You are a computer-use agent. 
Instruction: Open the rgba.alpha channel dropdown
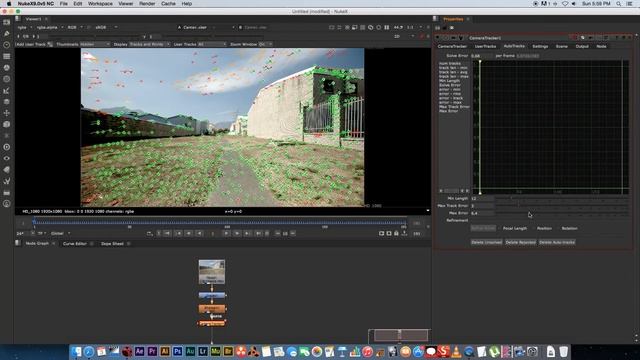coord(50,27)
